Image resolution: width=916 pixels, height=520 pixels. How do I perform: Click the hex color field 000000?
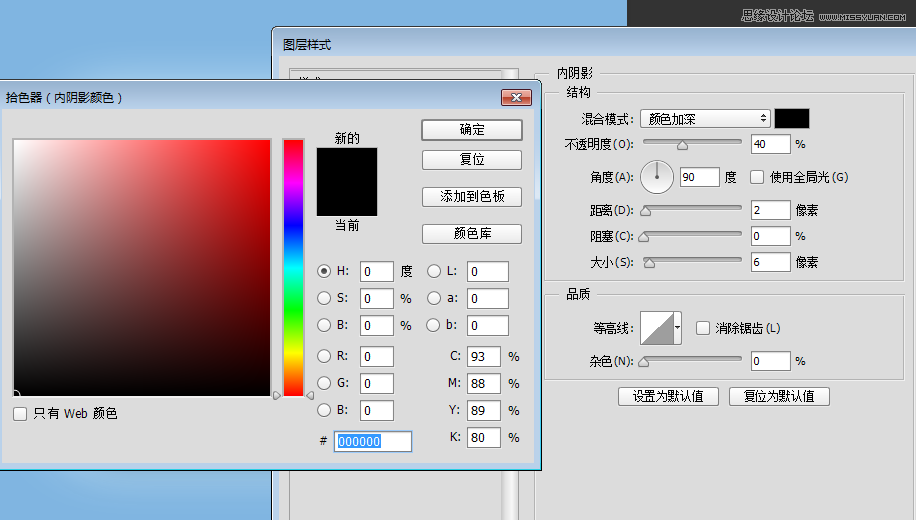click(373, 441)
